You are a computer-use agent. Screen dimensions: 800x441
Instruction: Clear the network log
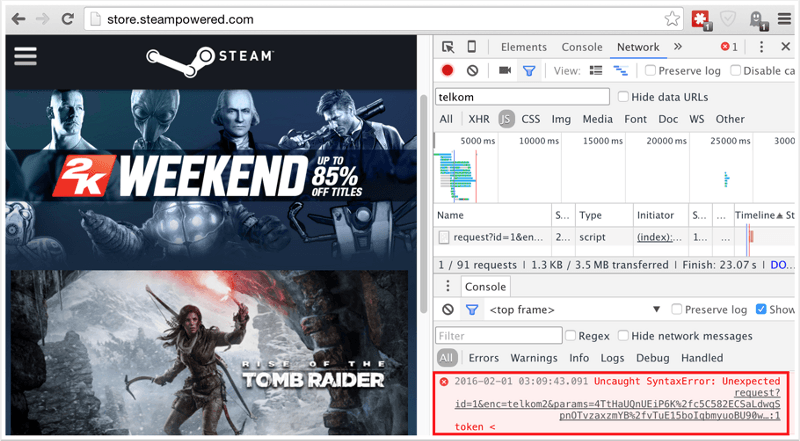(x=472, y=70)
